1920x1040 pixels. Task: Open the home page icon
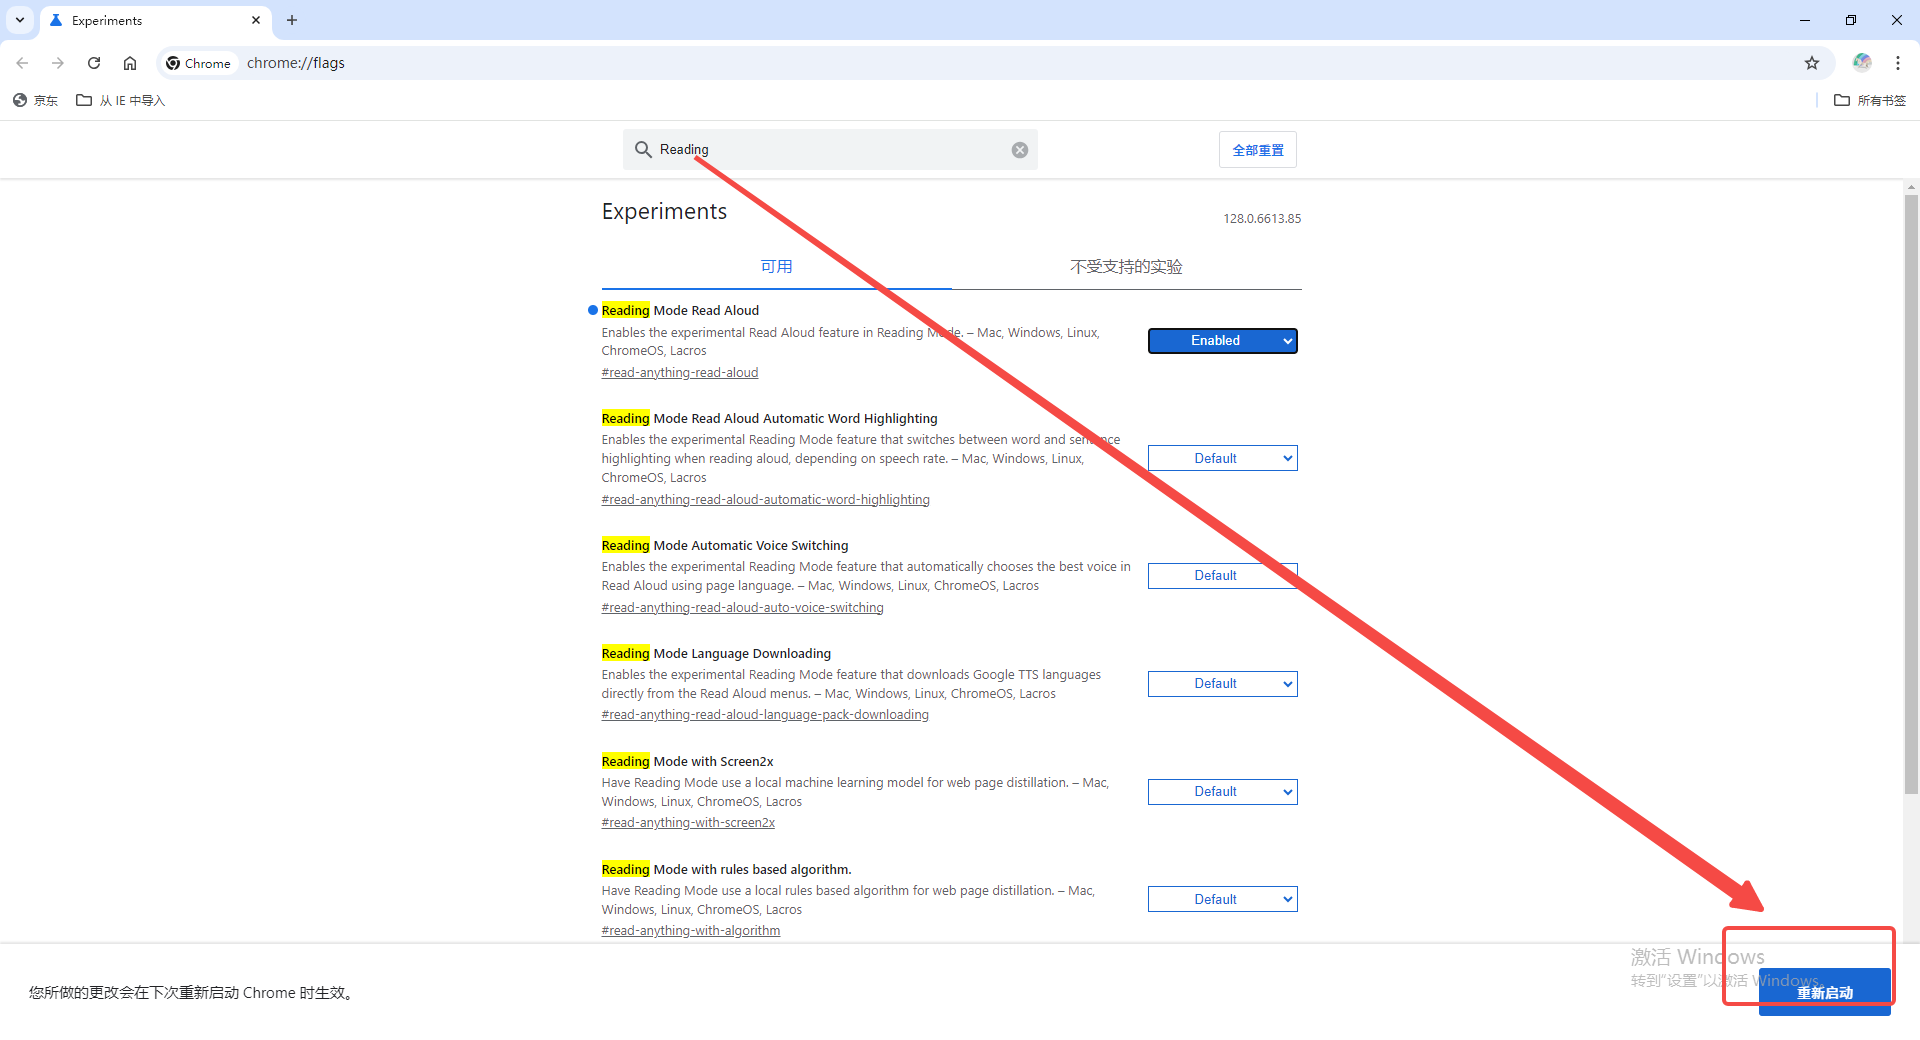[130, 63]
